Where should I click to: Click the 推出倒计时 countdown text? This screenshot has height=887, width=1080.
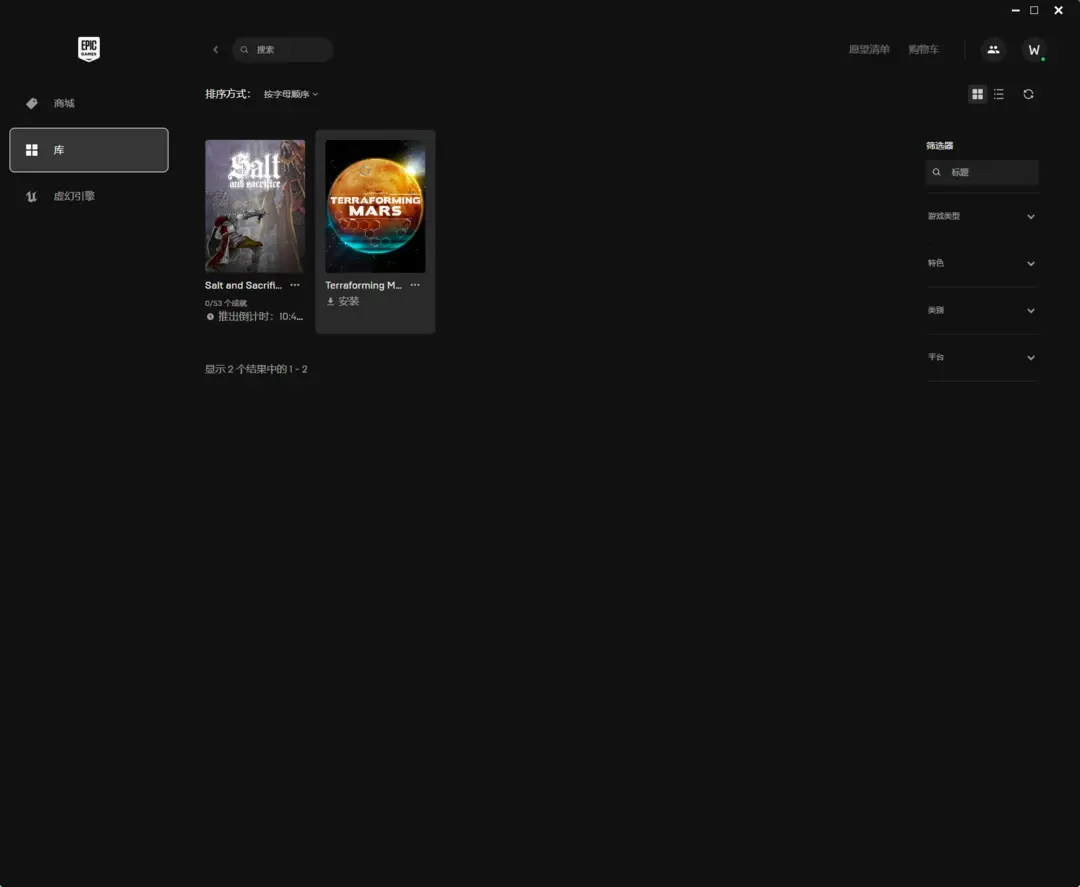pyautogui.click(x=255, y=317)
